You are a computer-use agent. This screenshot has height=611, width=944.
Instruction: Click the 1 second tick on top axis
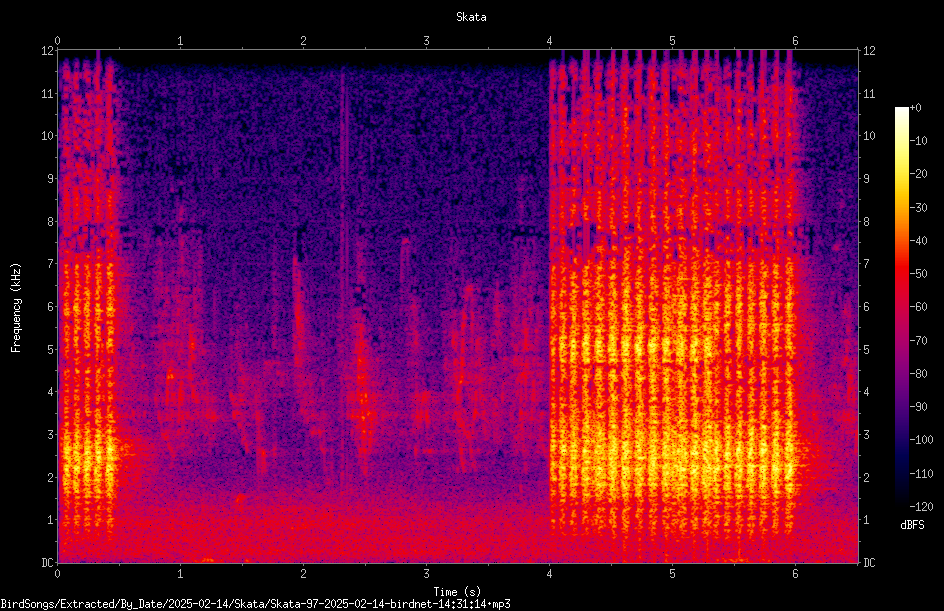[180, 41]
